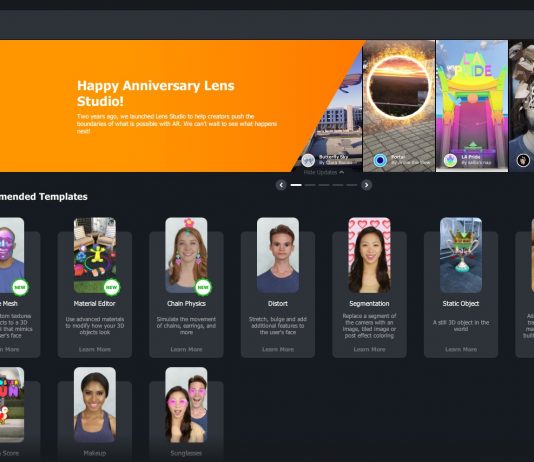Viewport: 534px width, 462px height.
Task: Click 'Simulate the movement of chains' description
Action: point(186,325)
